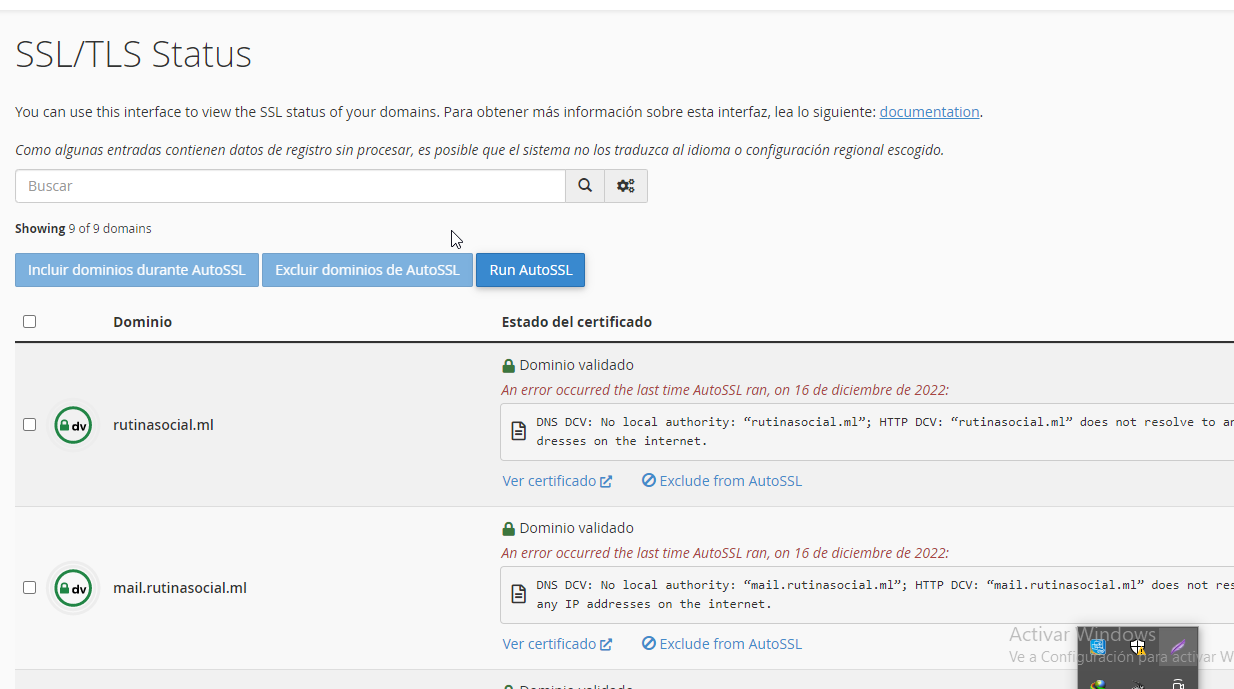Screen dimensions: 1234x689
Task: Click the rutinasocial.ml DNS DCV error message
Action: coord(884,431)
